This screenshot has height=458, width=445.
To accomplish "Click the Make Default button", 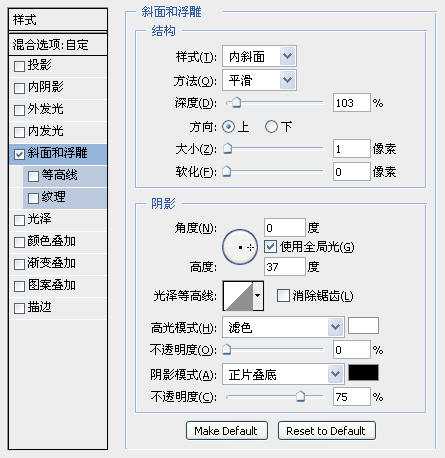I will [227, 431].
